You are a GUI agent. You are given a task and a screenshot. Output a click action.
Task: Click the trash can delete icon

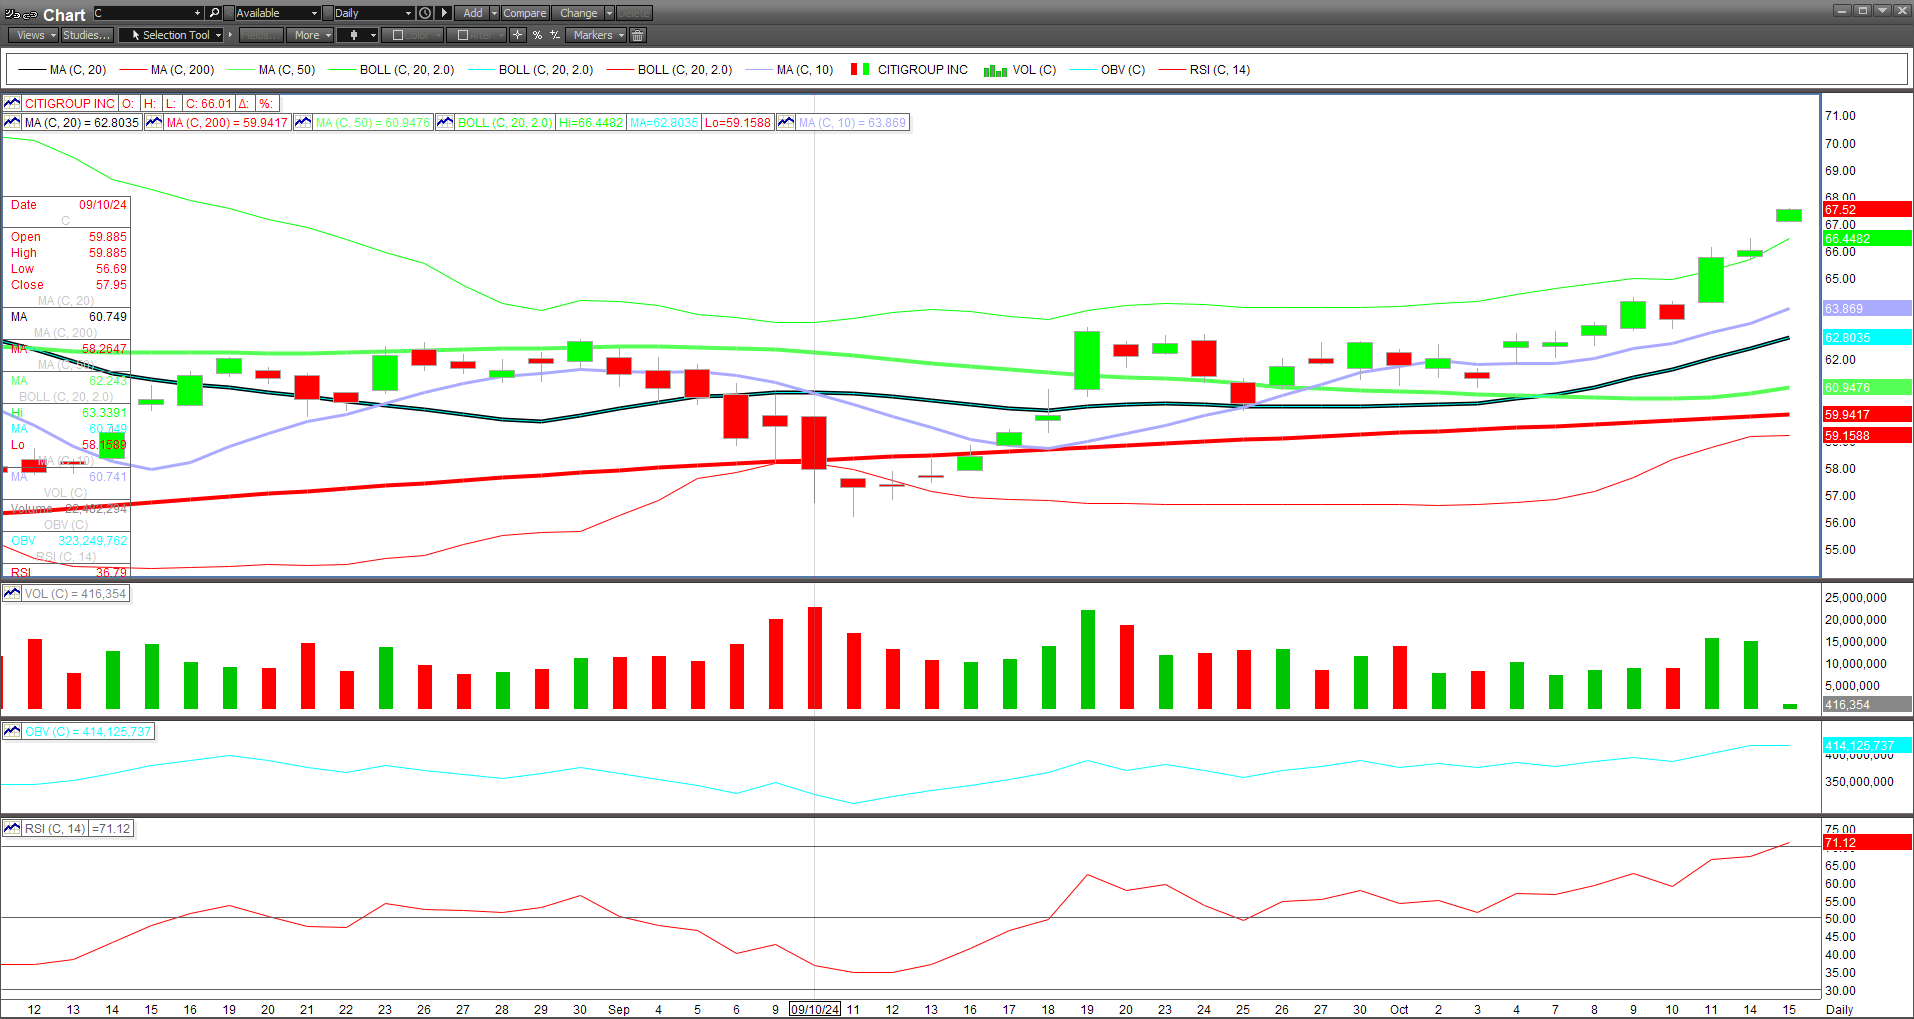click(638, 35)
